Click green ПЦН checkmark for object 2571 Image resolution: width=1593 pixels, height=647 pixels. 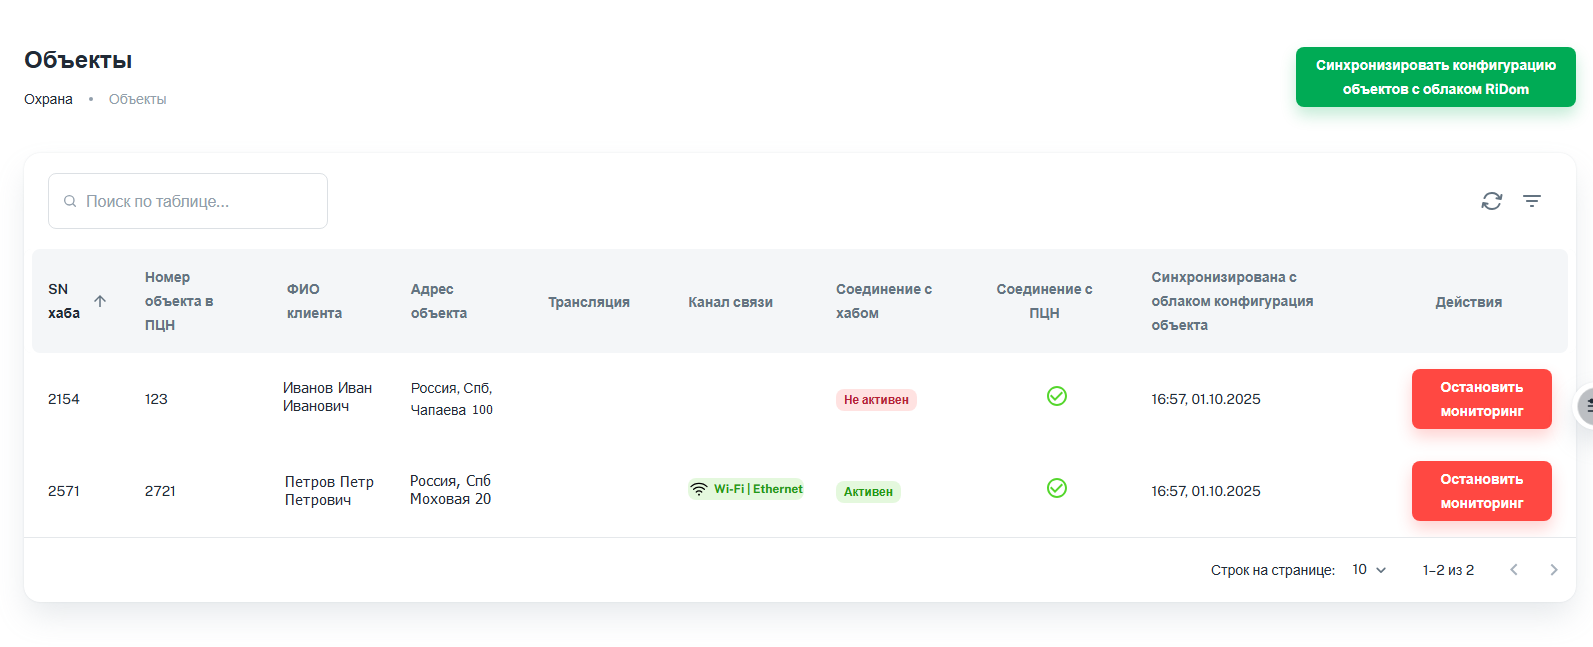pos(1056,488)
